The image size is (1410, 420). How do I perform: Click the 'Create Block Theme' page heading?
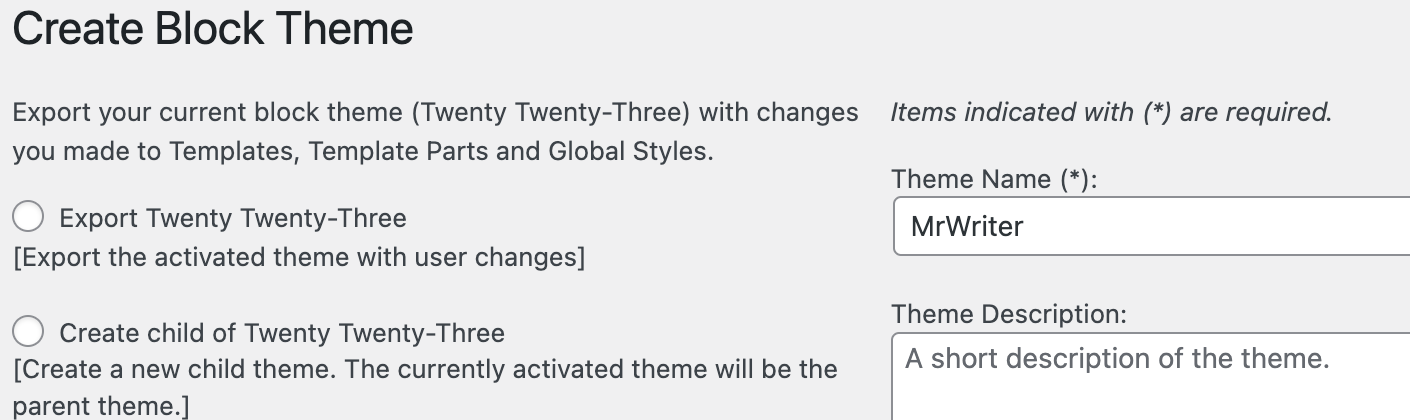pyautogui.click(x=213, y=29)
